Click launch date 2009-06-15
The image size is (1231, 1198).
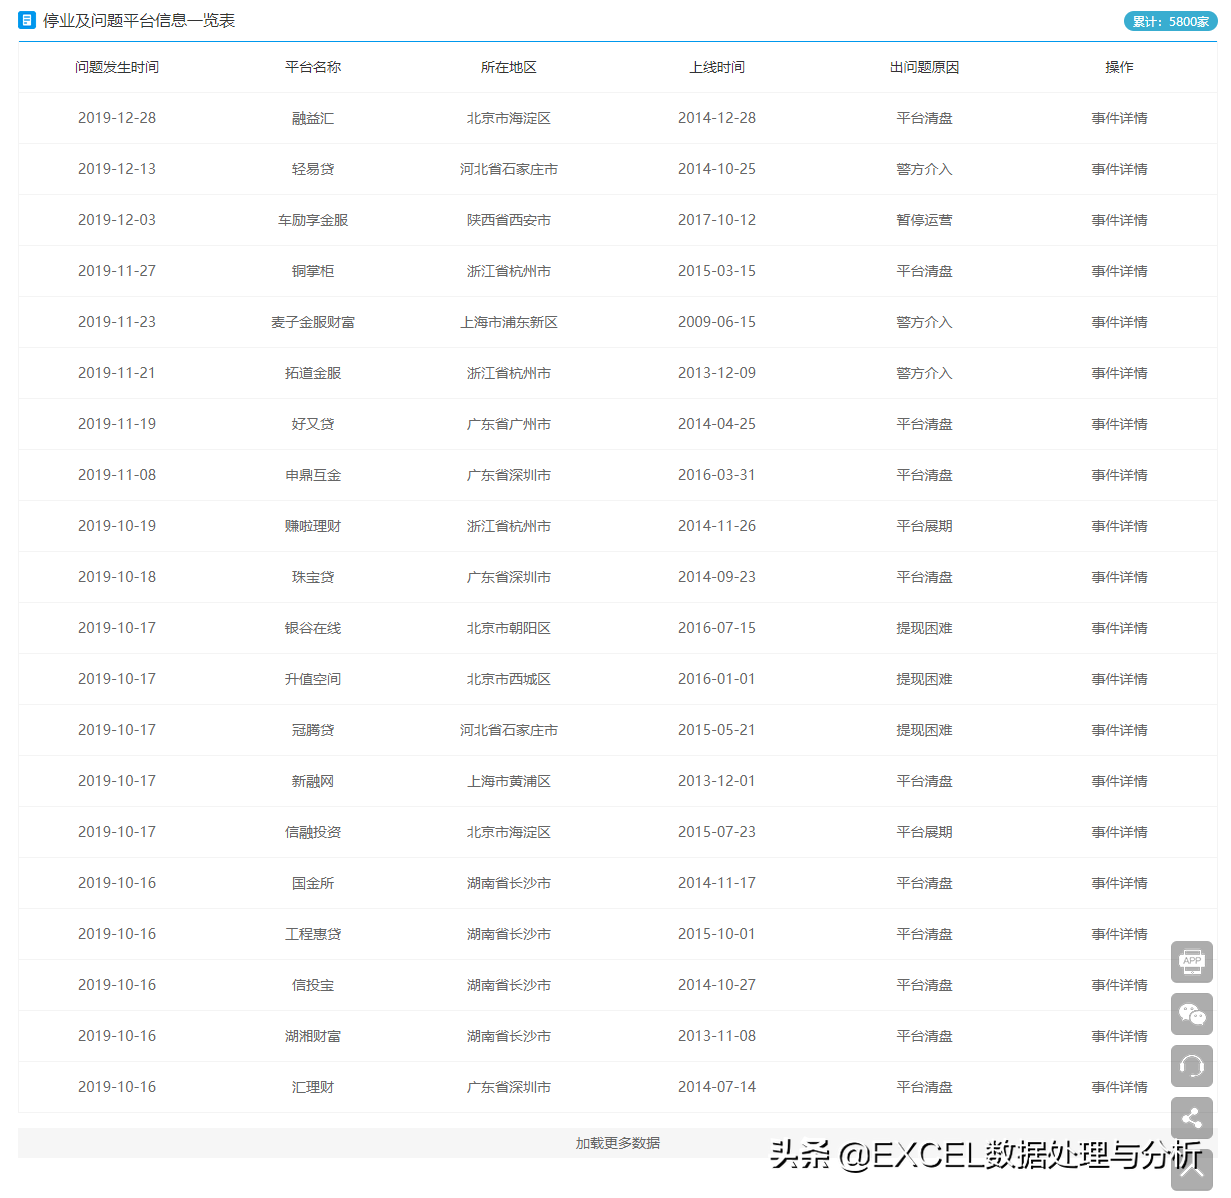[717, 322]
